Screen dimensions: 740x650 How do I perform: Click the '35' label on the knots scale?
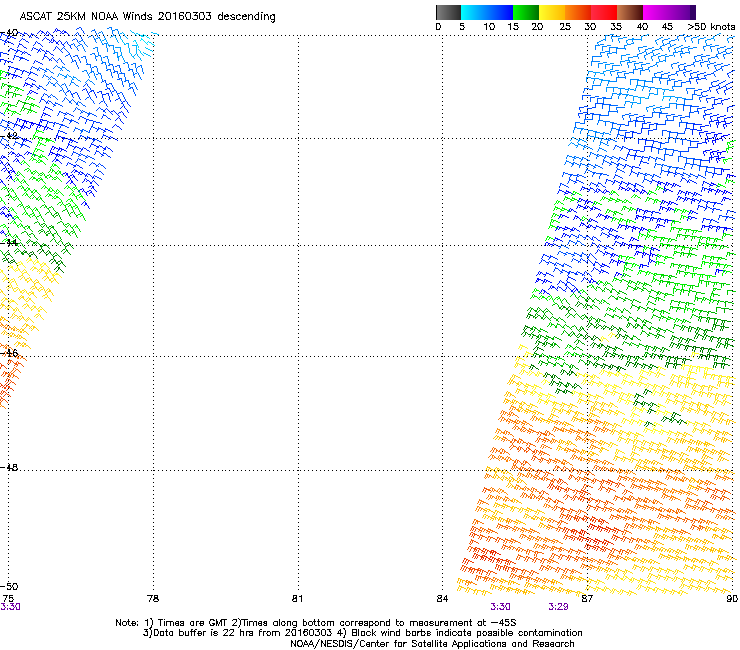pyautogui.click(x=616, y=27)
